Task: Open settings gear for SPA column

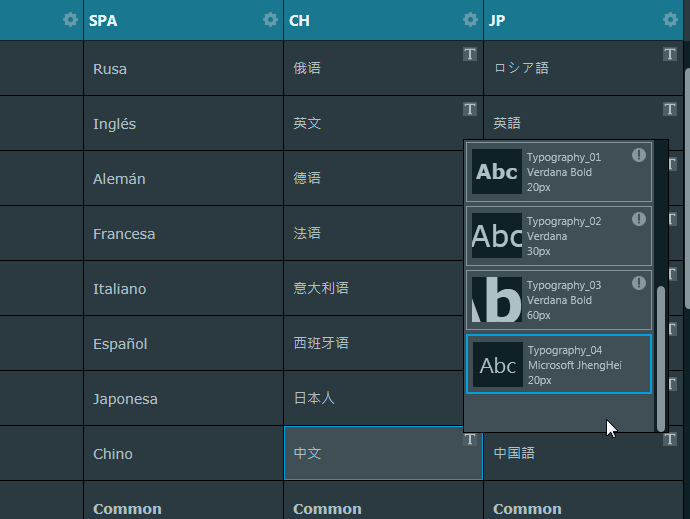Action: [270, 20]
